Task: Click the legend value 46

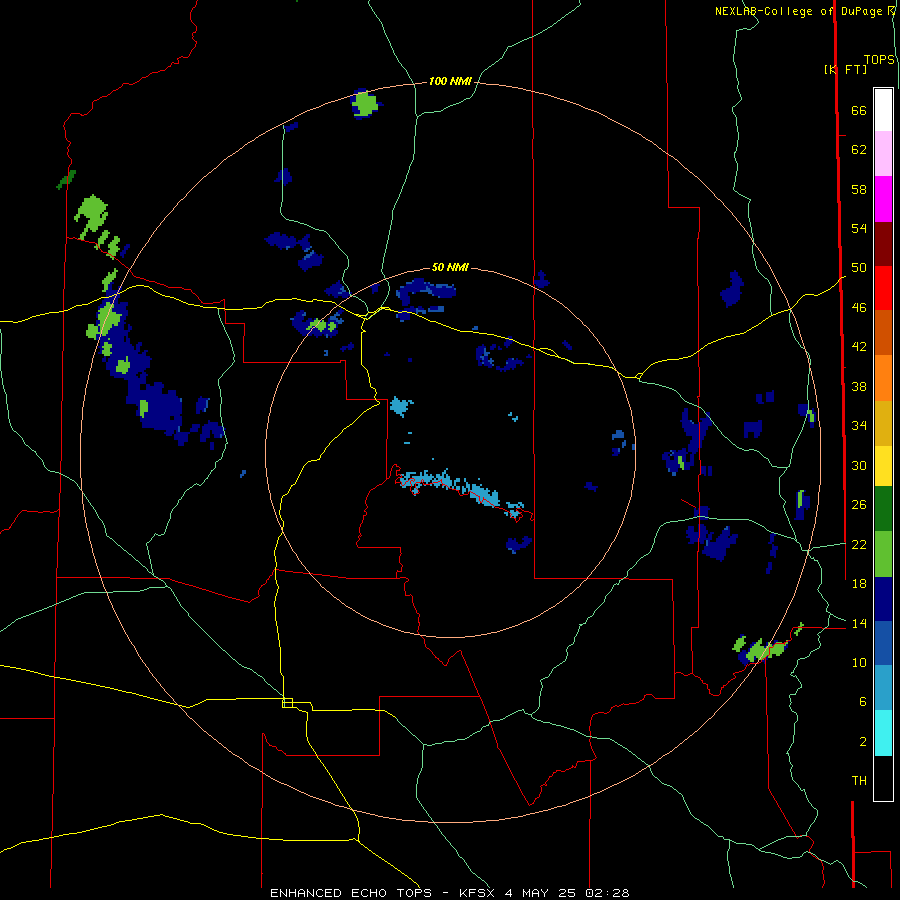Action: pos(859,308)
